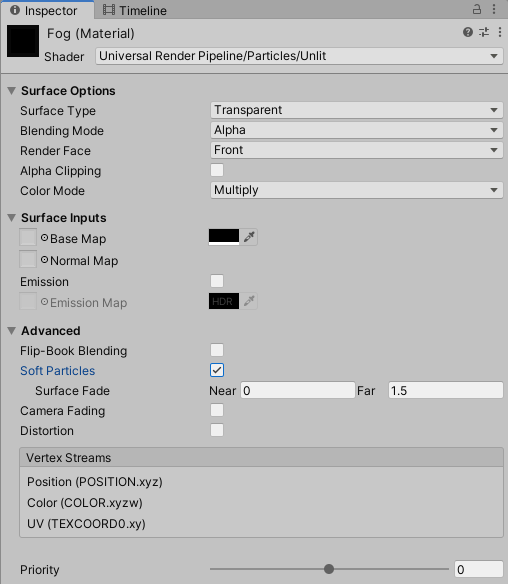The height and width of the screenshot is (584, 508).
Task: Open the Base Map texture picker circle
Action: tap(44, 238)
